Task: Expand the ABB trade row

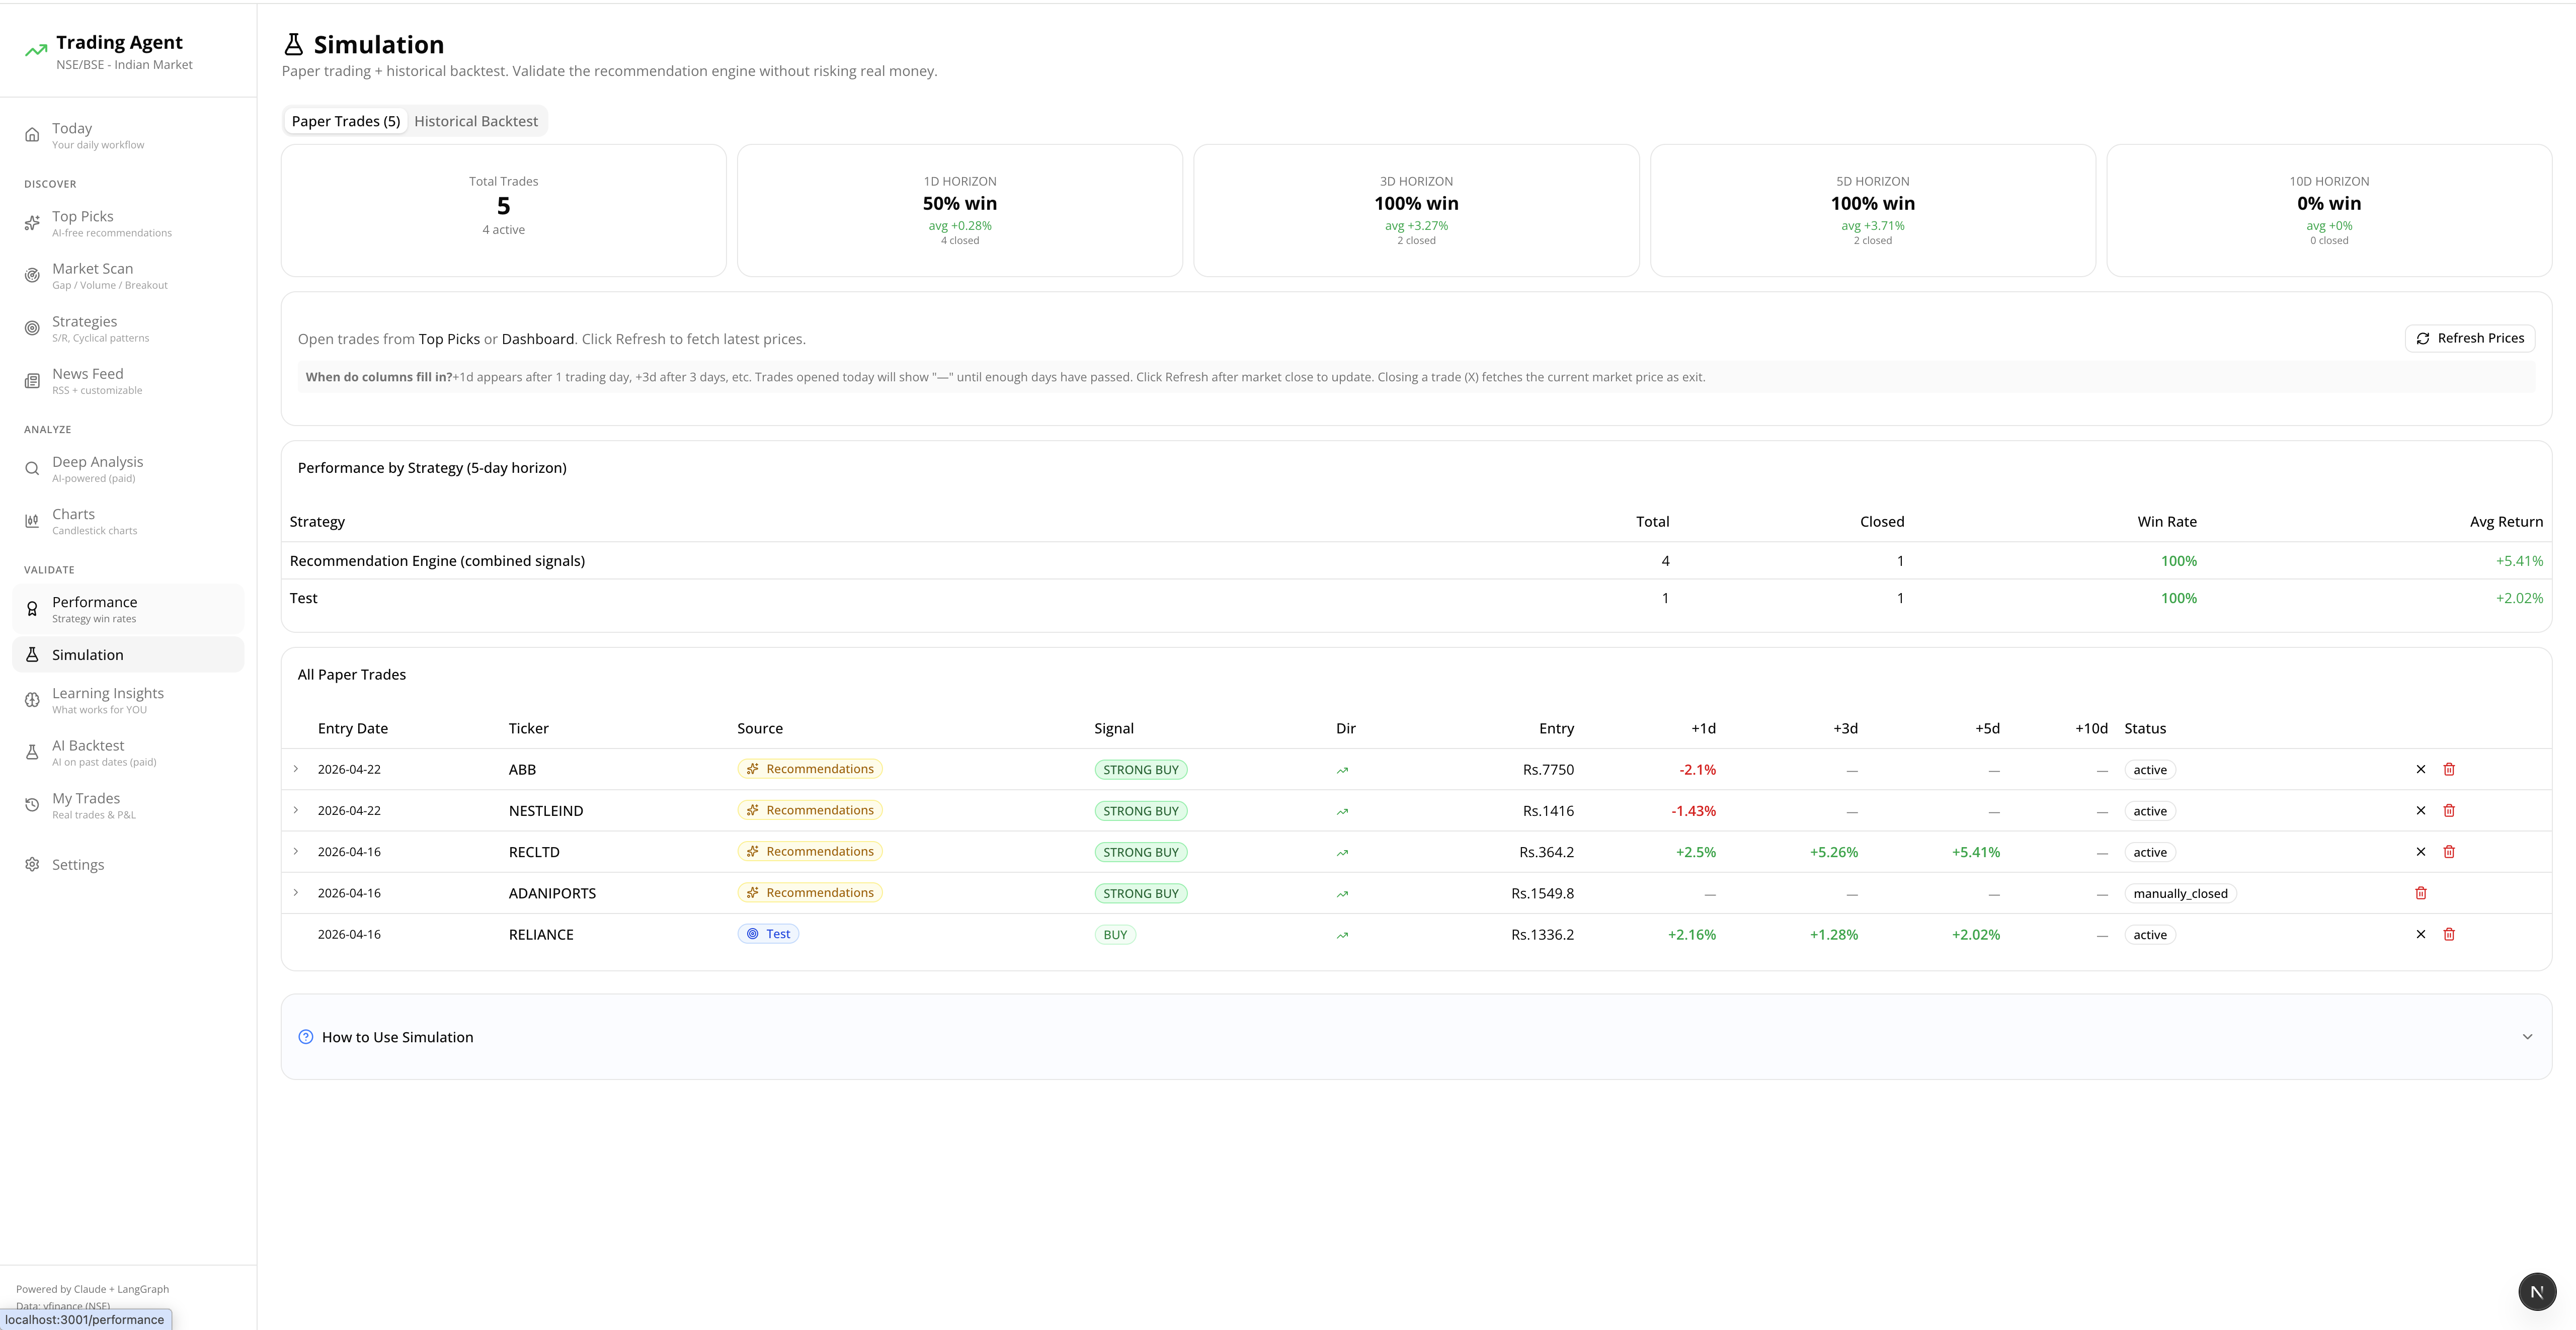Action: tap(295, 769)
